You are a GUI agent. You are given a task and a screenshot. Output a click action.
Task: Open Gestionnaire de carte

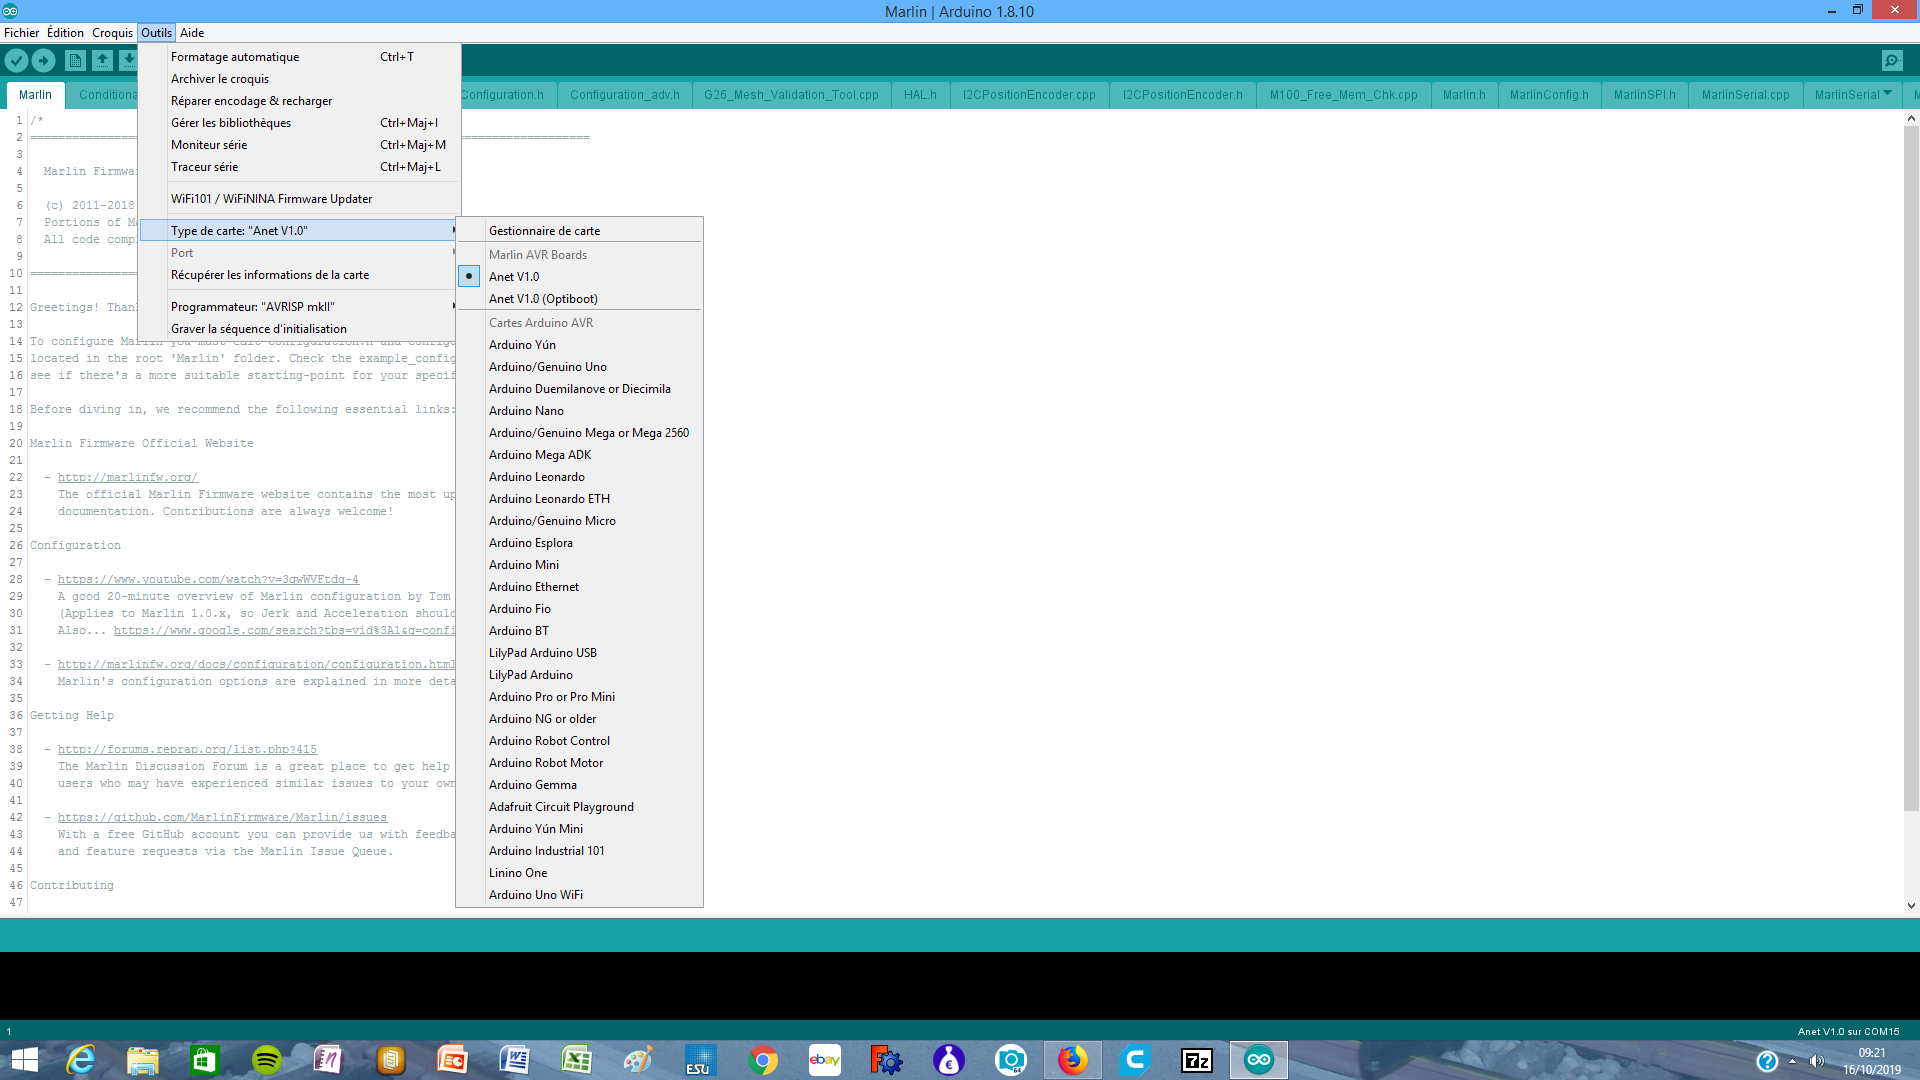pos(580,231)
